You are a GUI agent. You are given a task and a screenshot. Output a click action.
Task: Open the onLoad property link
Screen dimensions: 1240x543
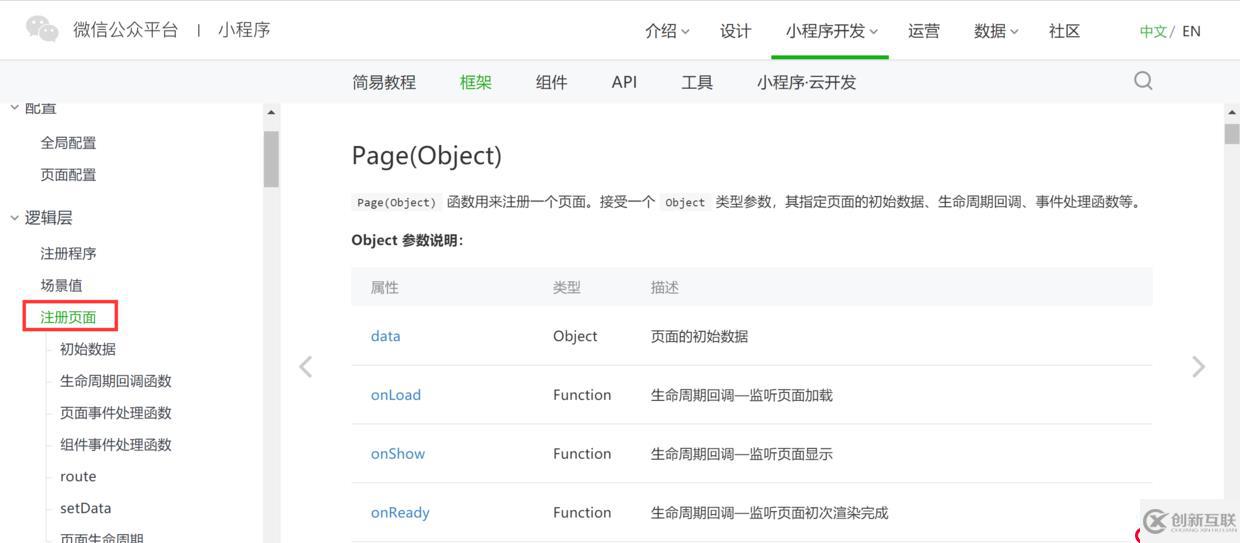pyautogui.click(x=396, y=395)
